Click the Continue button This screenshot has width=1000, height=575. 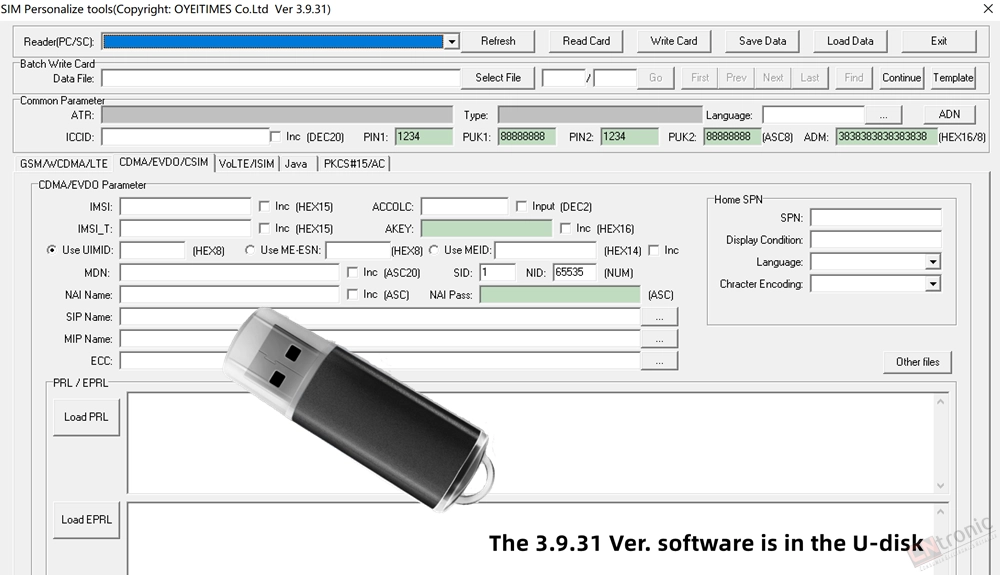coord(902,78)
